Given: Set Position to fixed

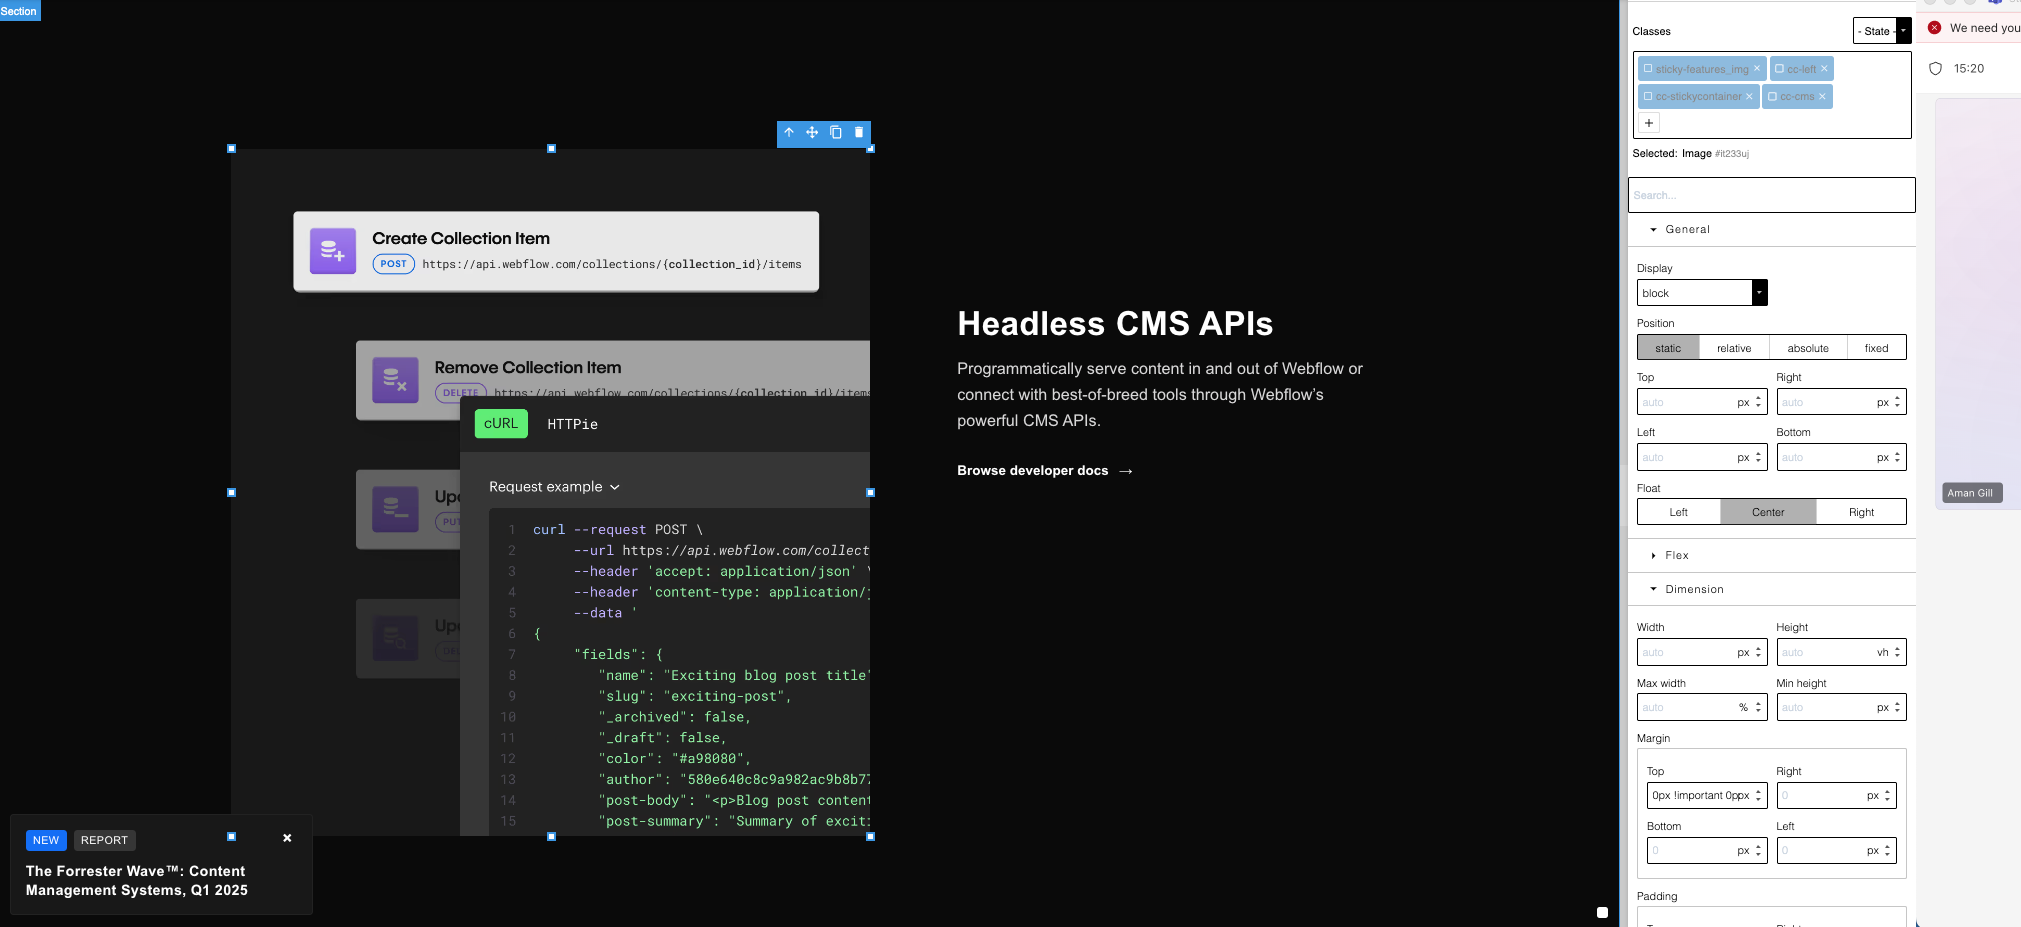Looking at the screenshot, I should pos(1877,348).
